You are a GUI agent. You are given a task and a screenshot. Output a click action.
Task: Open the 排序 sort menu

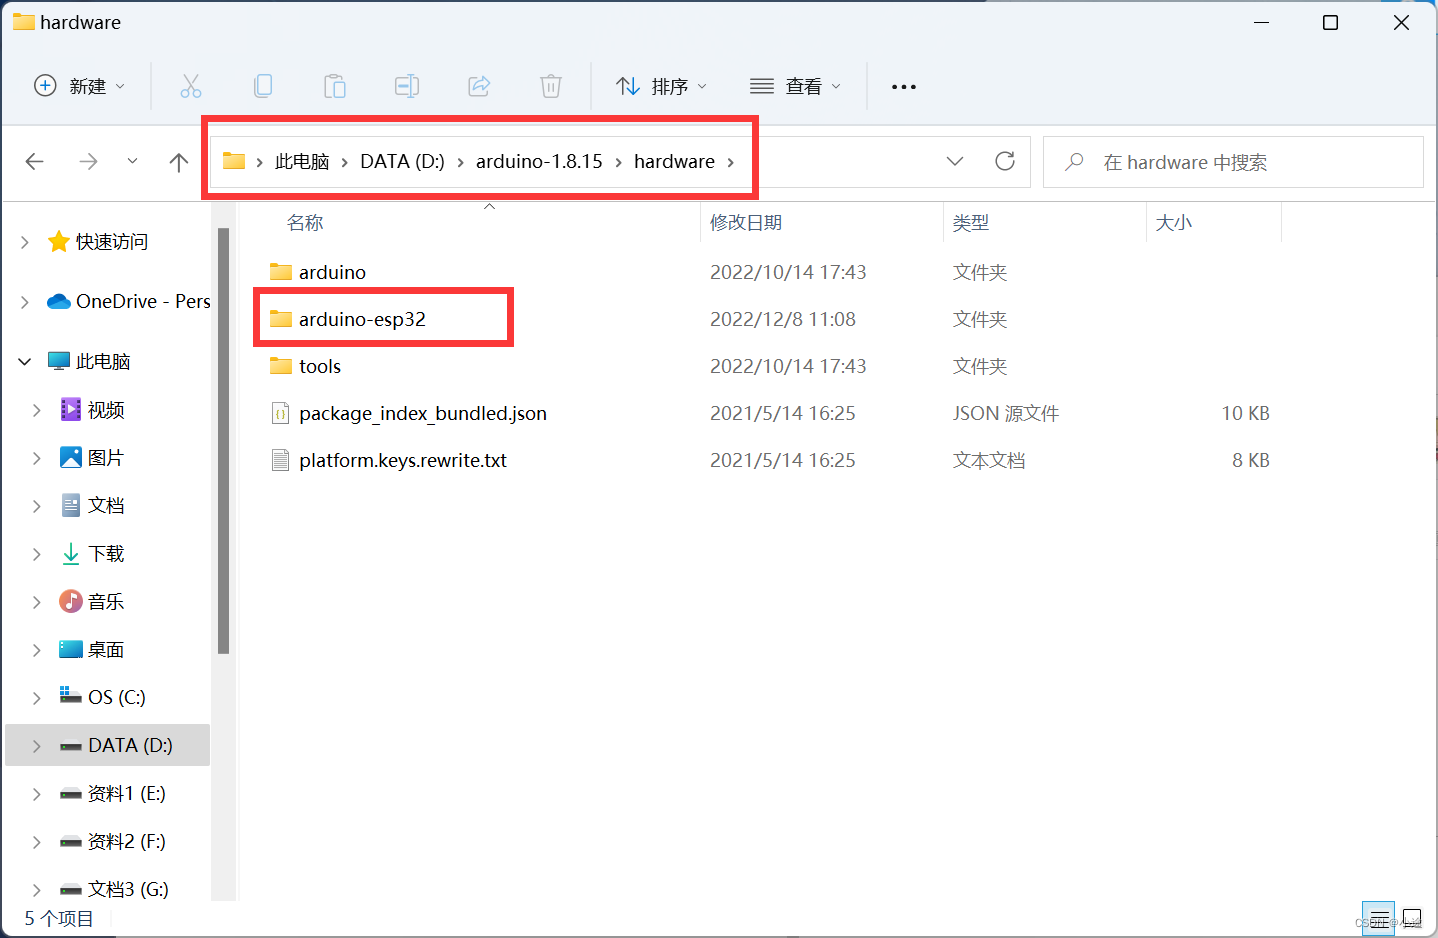point(662,86)
